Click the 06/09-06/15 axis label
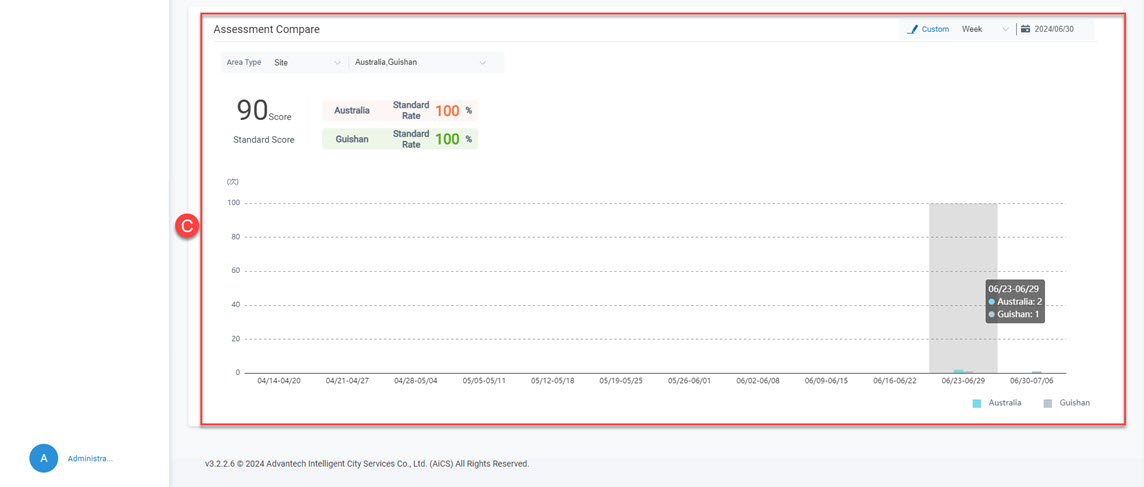This screenshot has height=487, width=1144. [826, 381]
